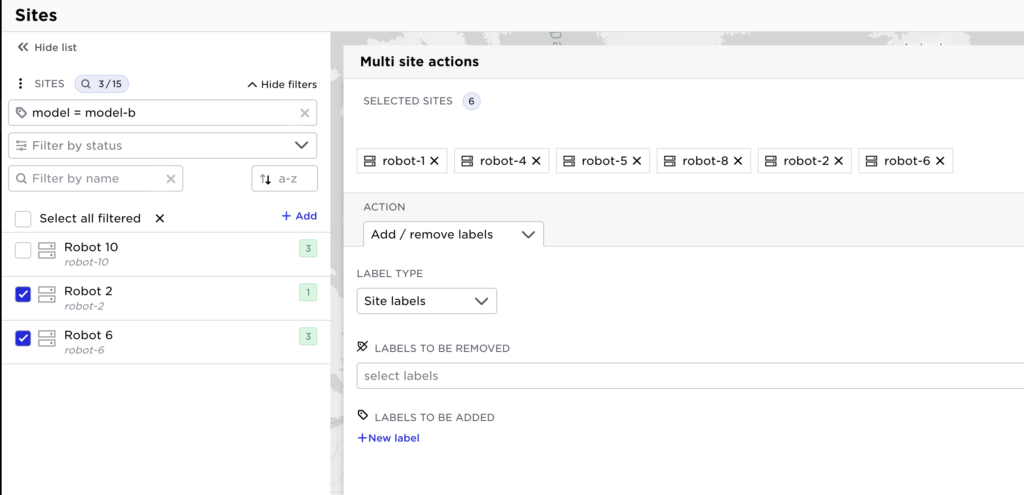Click the +New label link

click(x=389, y=438)
